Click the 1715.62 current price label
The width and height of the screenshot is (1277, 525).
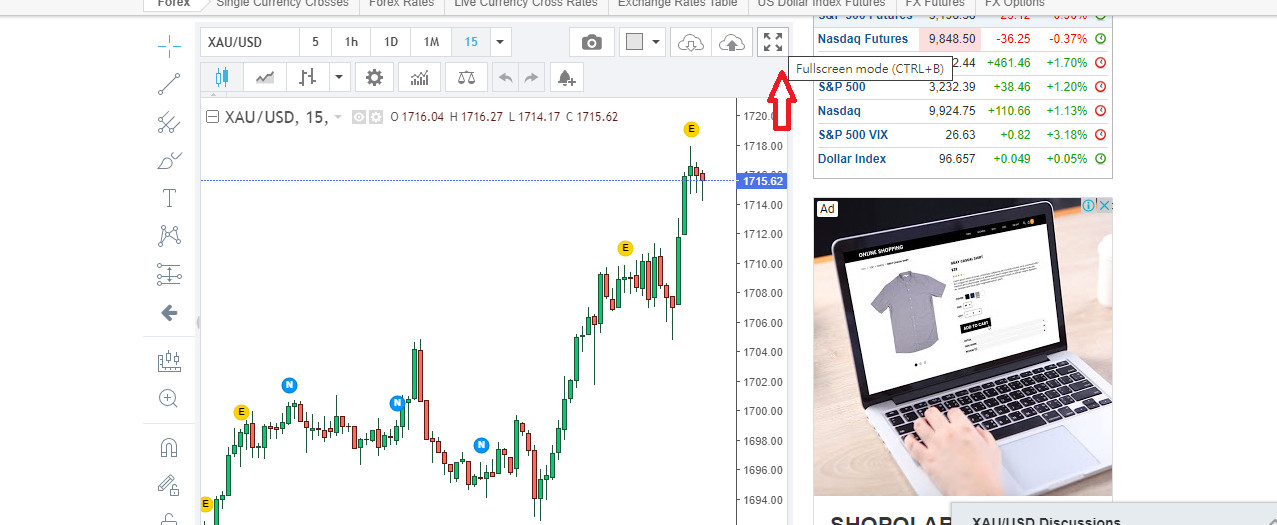(761, 181)
